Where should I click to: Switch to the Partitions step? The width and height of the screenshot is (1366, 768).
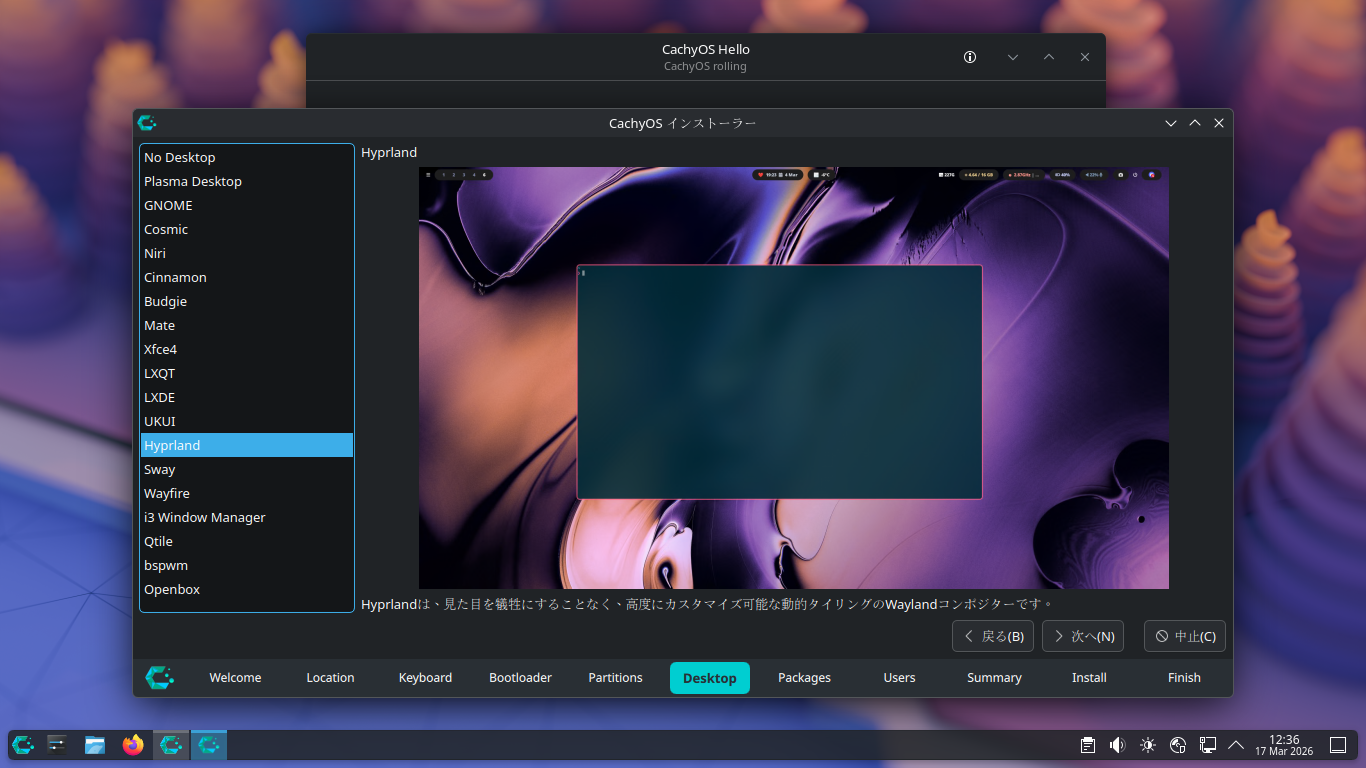tap(615, 678)
